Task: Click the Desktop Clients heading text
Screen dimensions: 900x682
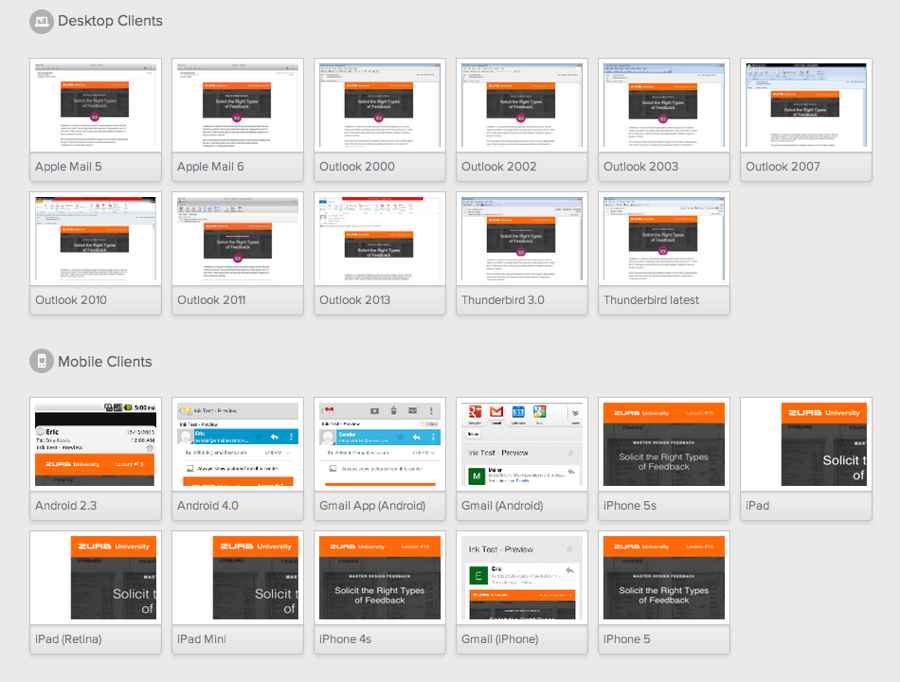Action: 110,21
